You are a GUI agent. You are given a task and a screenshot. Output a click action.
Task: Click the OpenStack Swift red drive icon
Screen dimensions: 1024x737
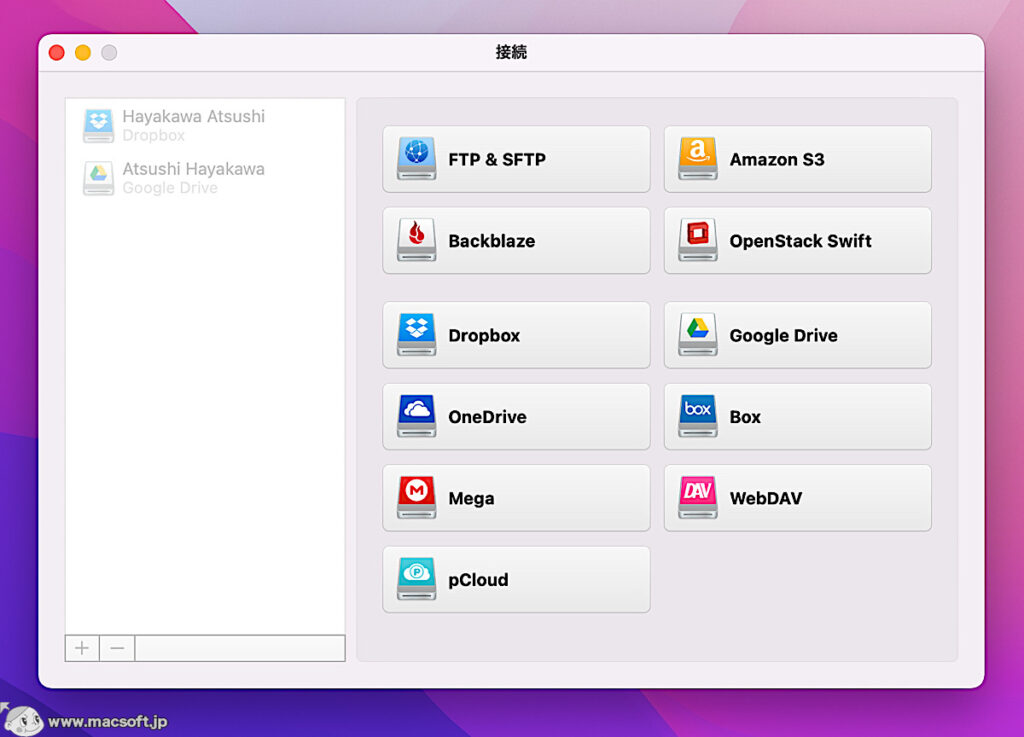pos(697,240)
